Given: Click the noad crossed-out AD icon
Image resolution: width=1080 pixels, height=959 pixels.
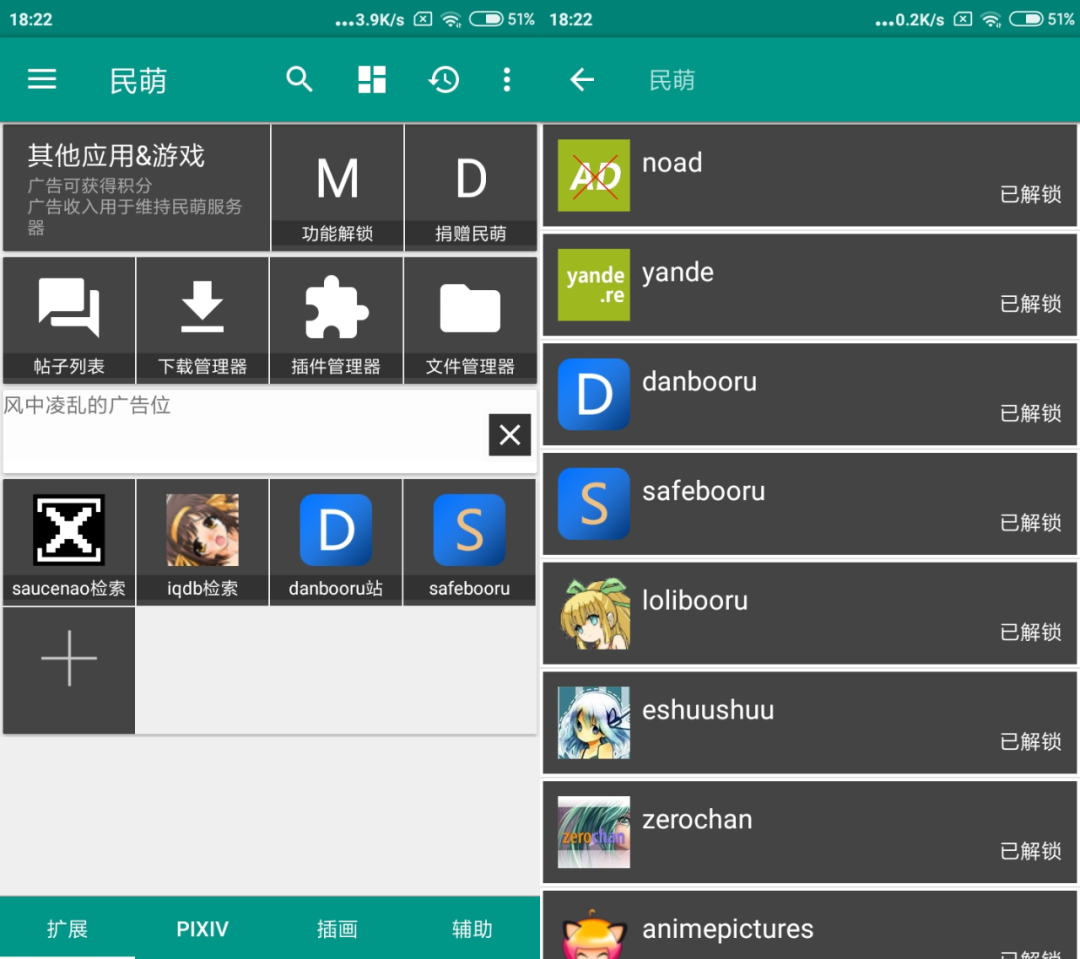Looking at the screenshot, I should tap(594, 175).
